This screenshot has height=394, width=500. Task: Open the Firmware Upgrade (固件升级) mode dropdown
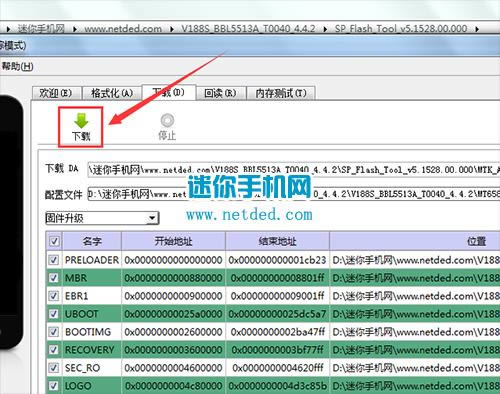102,218
